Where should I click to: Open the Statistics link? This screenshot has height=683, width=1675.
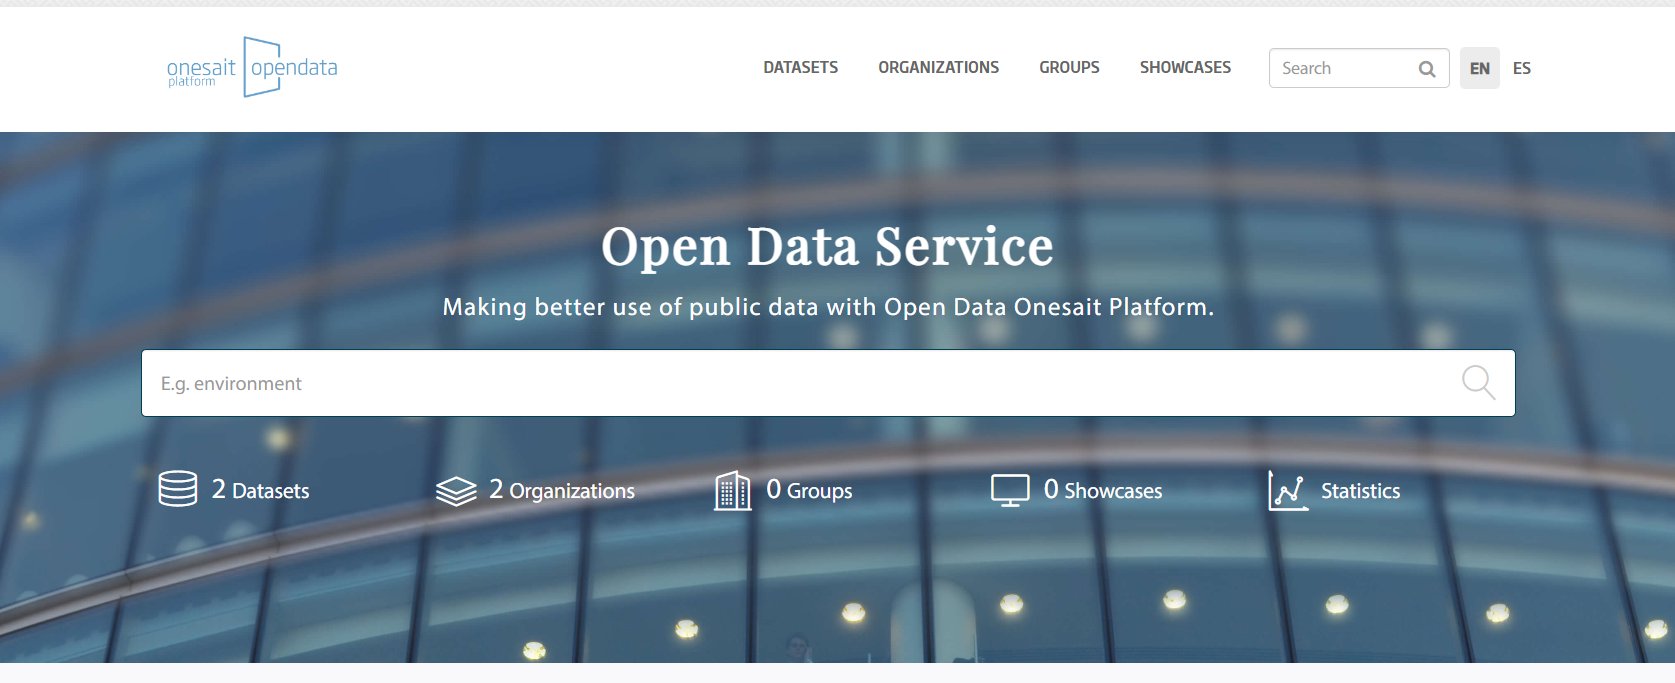tap(1361, 491)
